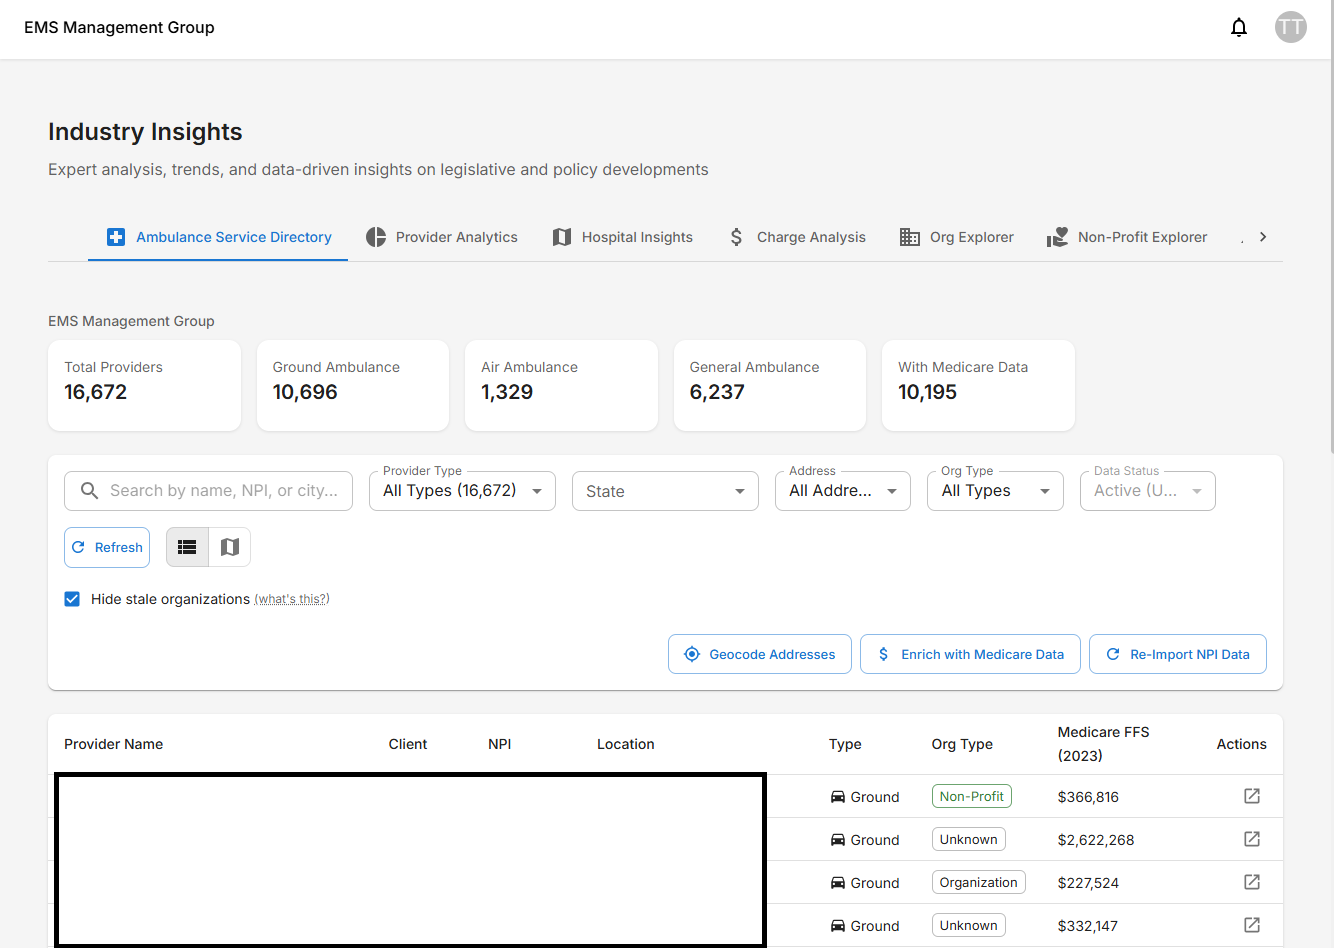Select the Ambulance Service Directory tab
1334x948 pixels.
[x=218, y=237]
